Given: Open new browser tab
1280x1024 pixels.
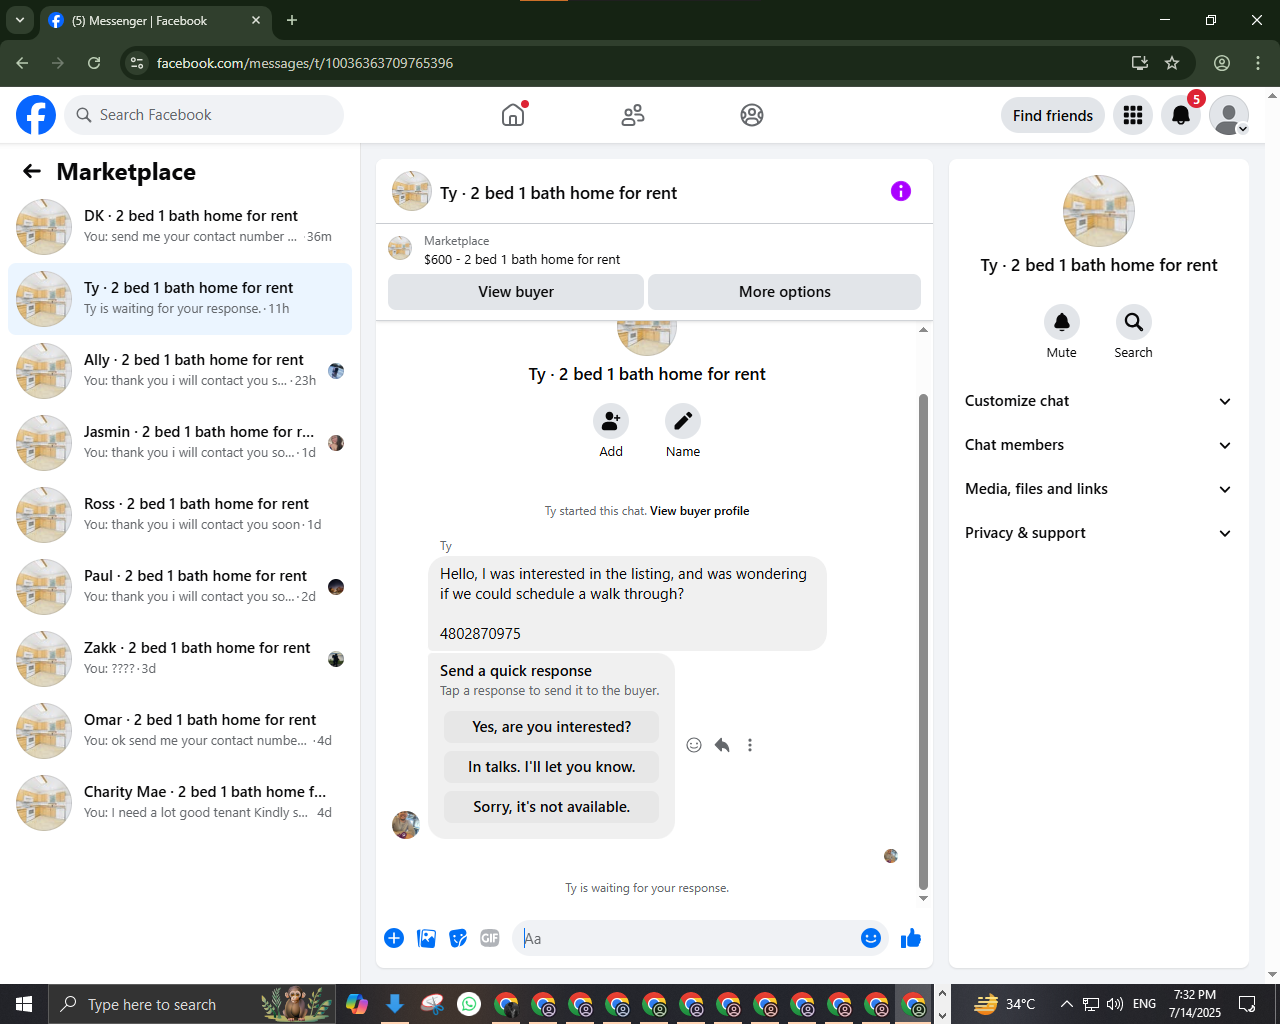Looking at the screenshot, I should coord(292,20).
